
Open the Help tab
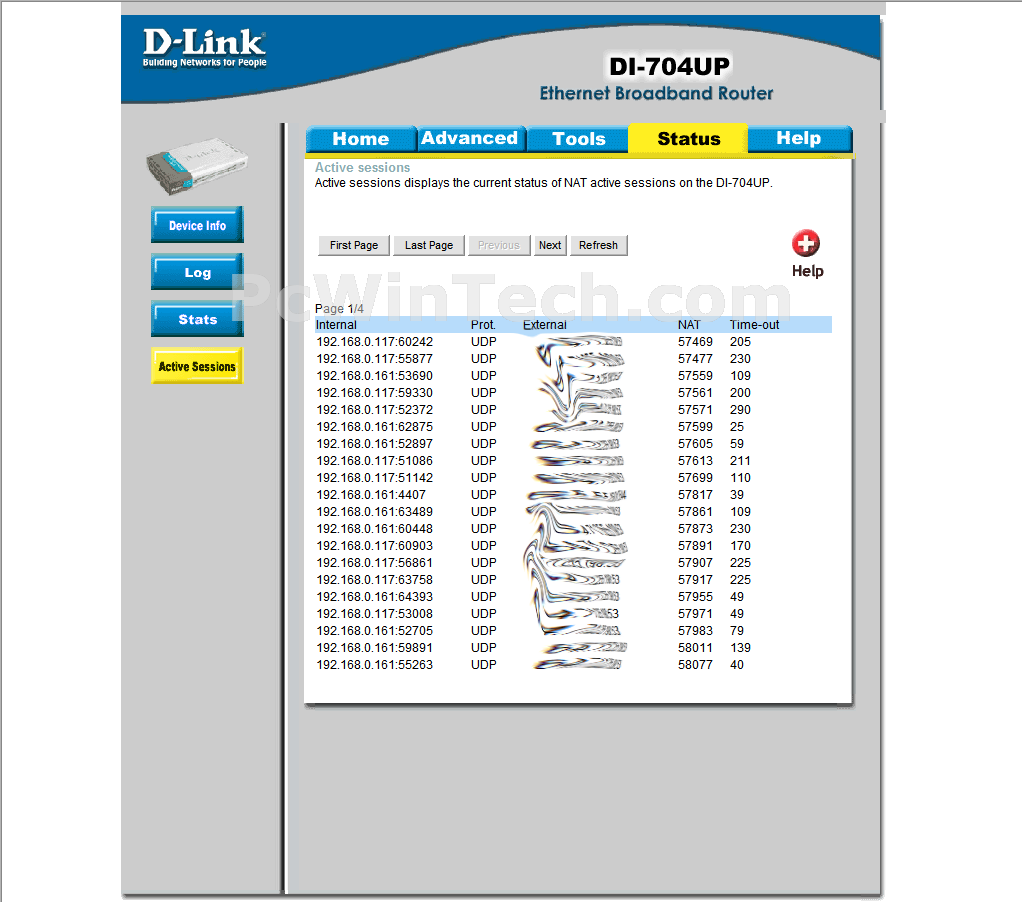click(x=799, y=139)
